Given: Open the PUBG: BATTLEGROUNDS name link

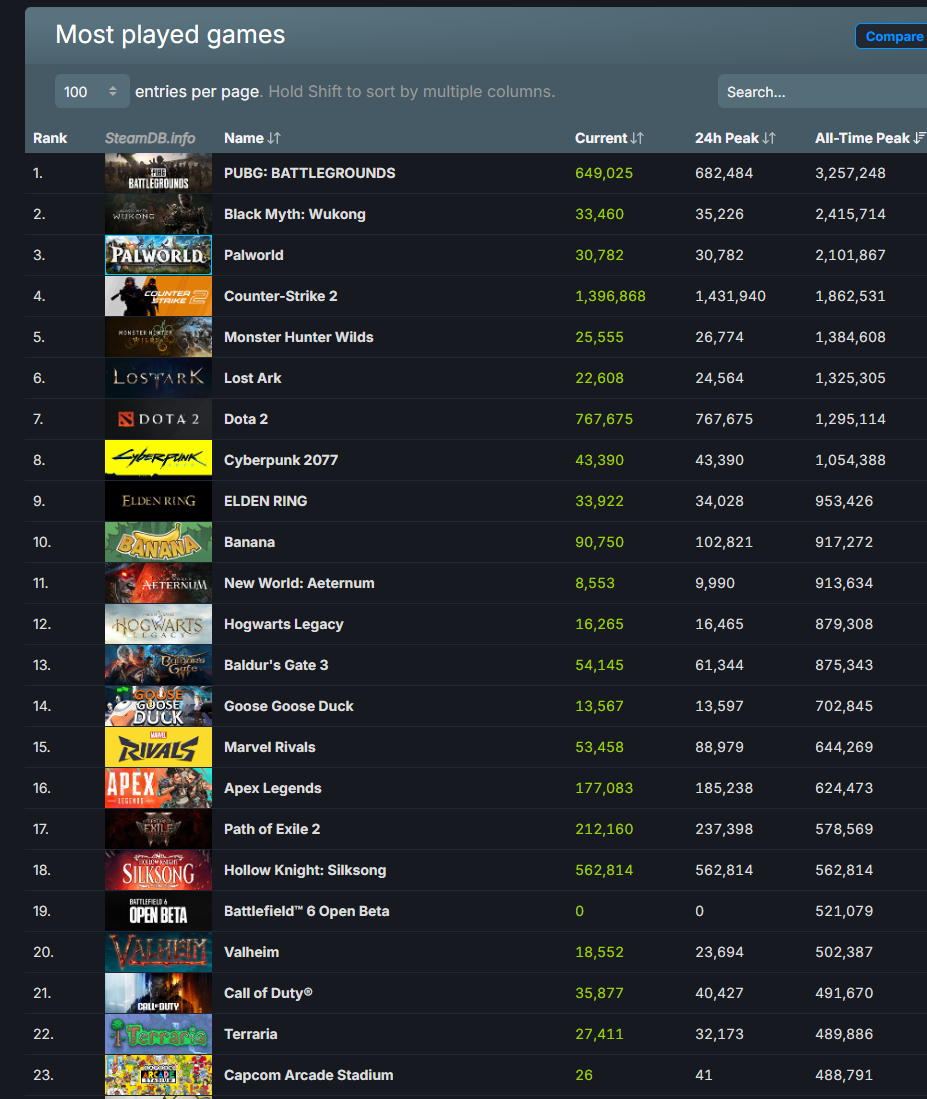Looking at the screenshot, I should coord(310,173).
